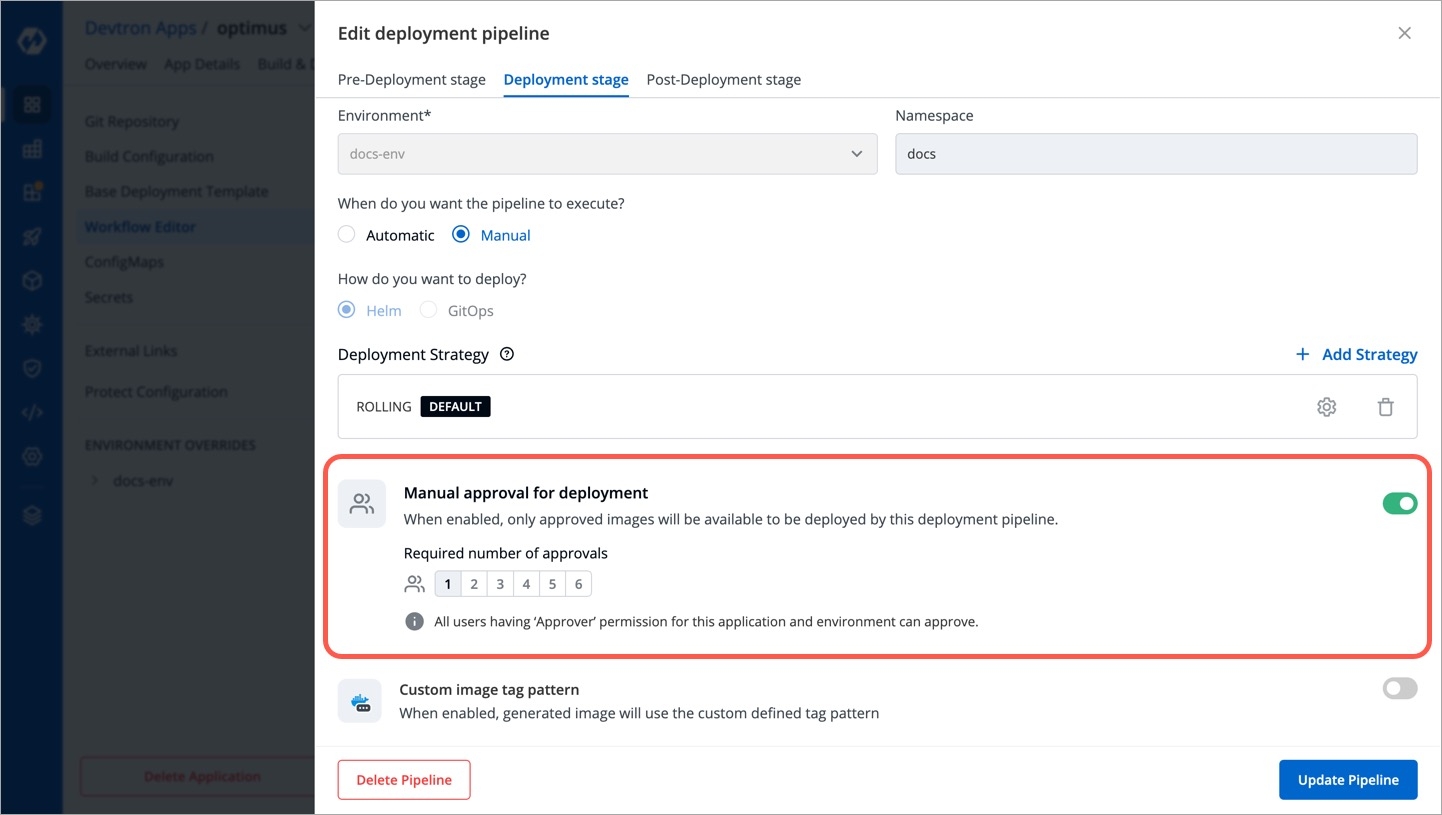This screenshot has height=815, width=1442.
Task: Click the Delete Pipeline button
Action: point(404,780)
